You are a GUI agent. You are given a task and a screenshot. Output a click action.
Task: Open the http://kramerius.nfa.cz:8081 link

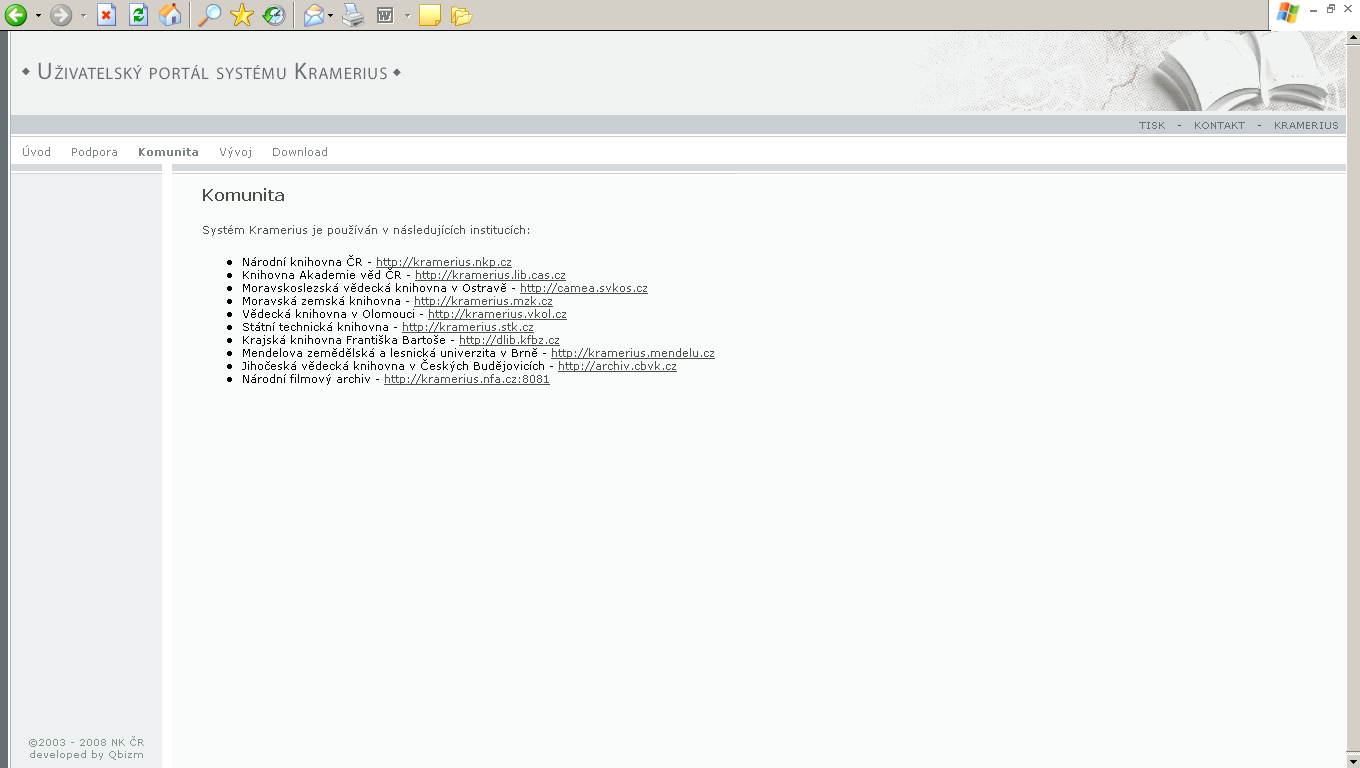(x=467, y=379)
